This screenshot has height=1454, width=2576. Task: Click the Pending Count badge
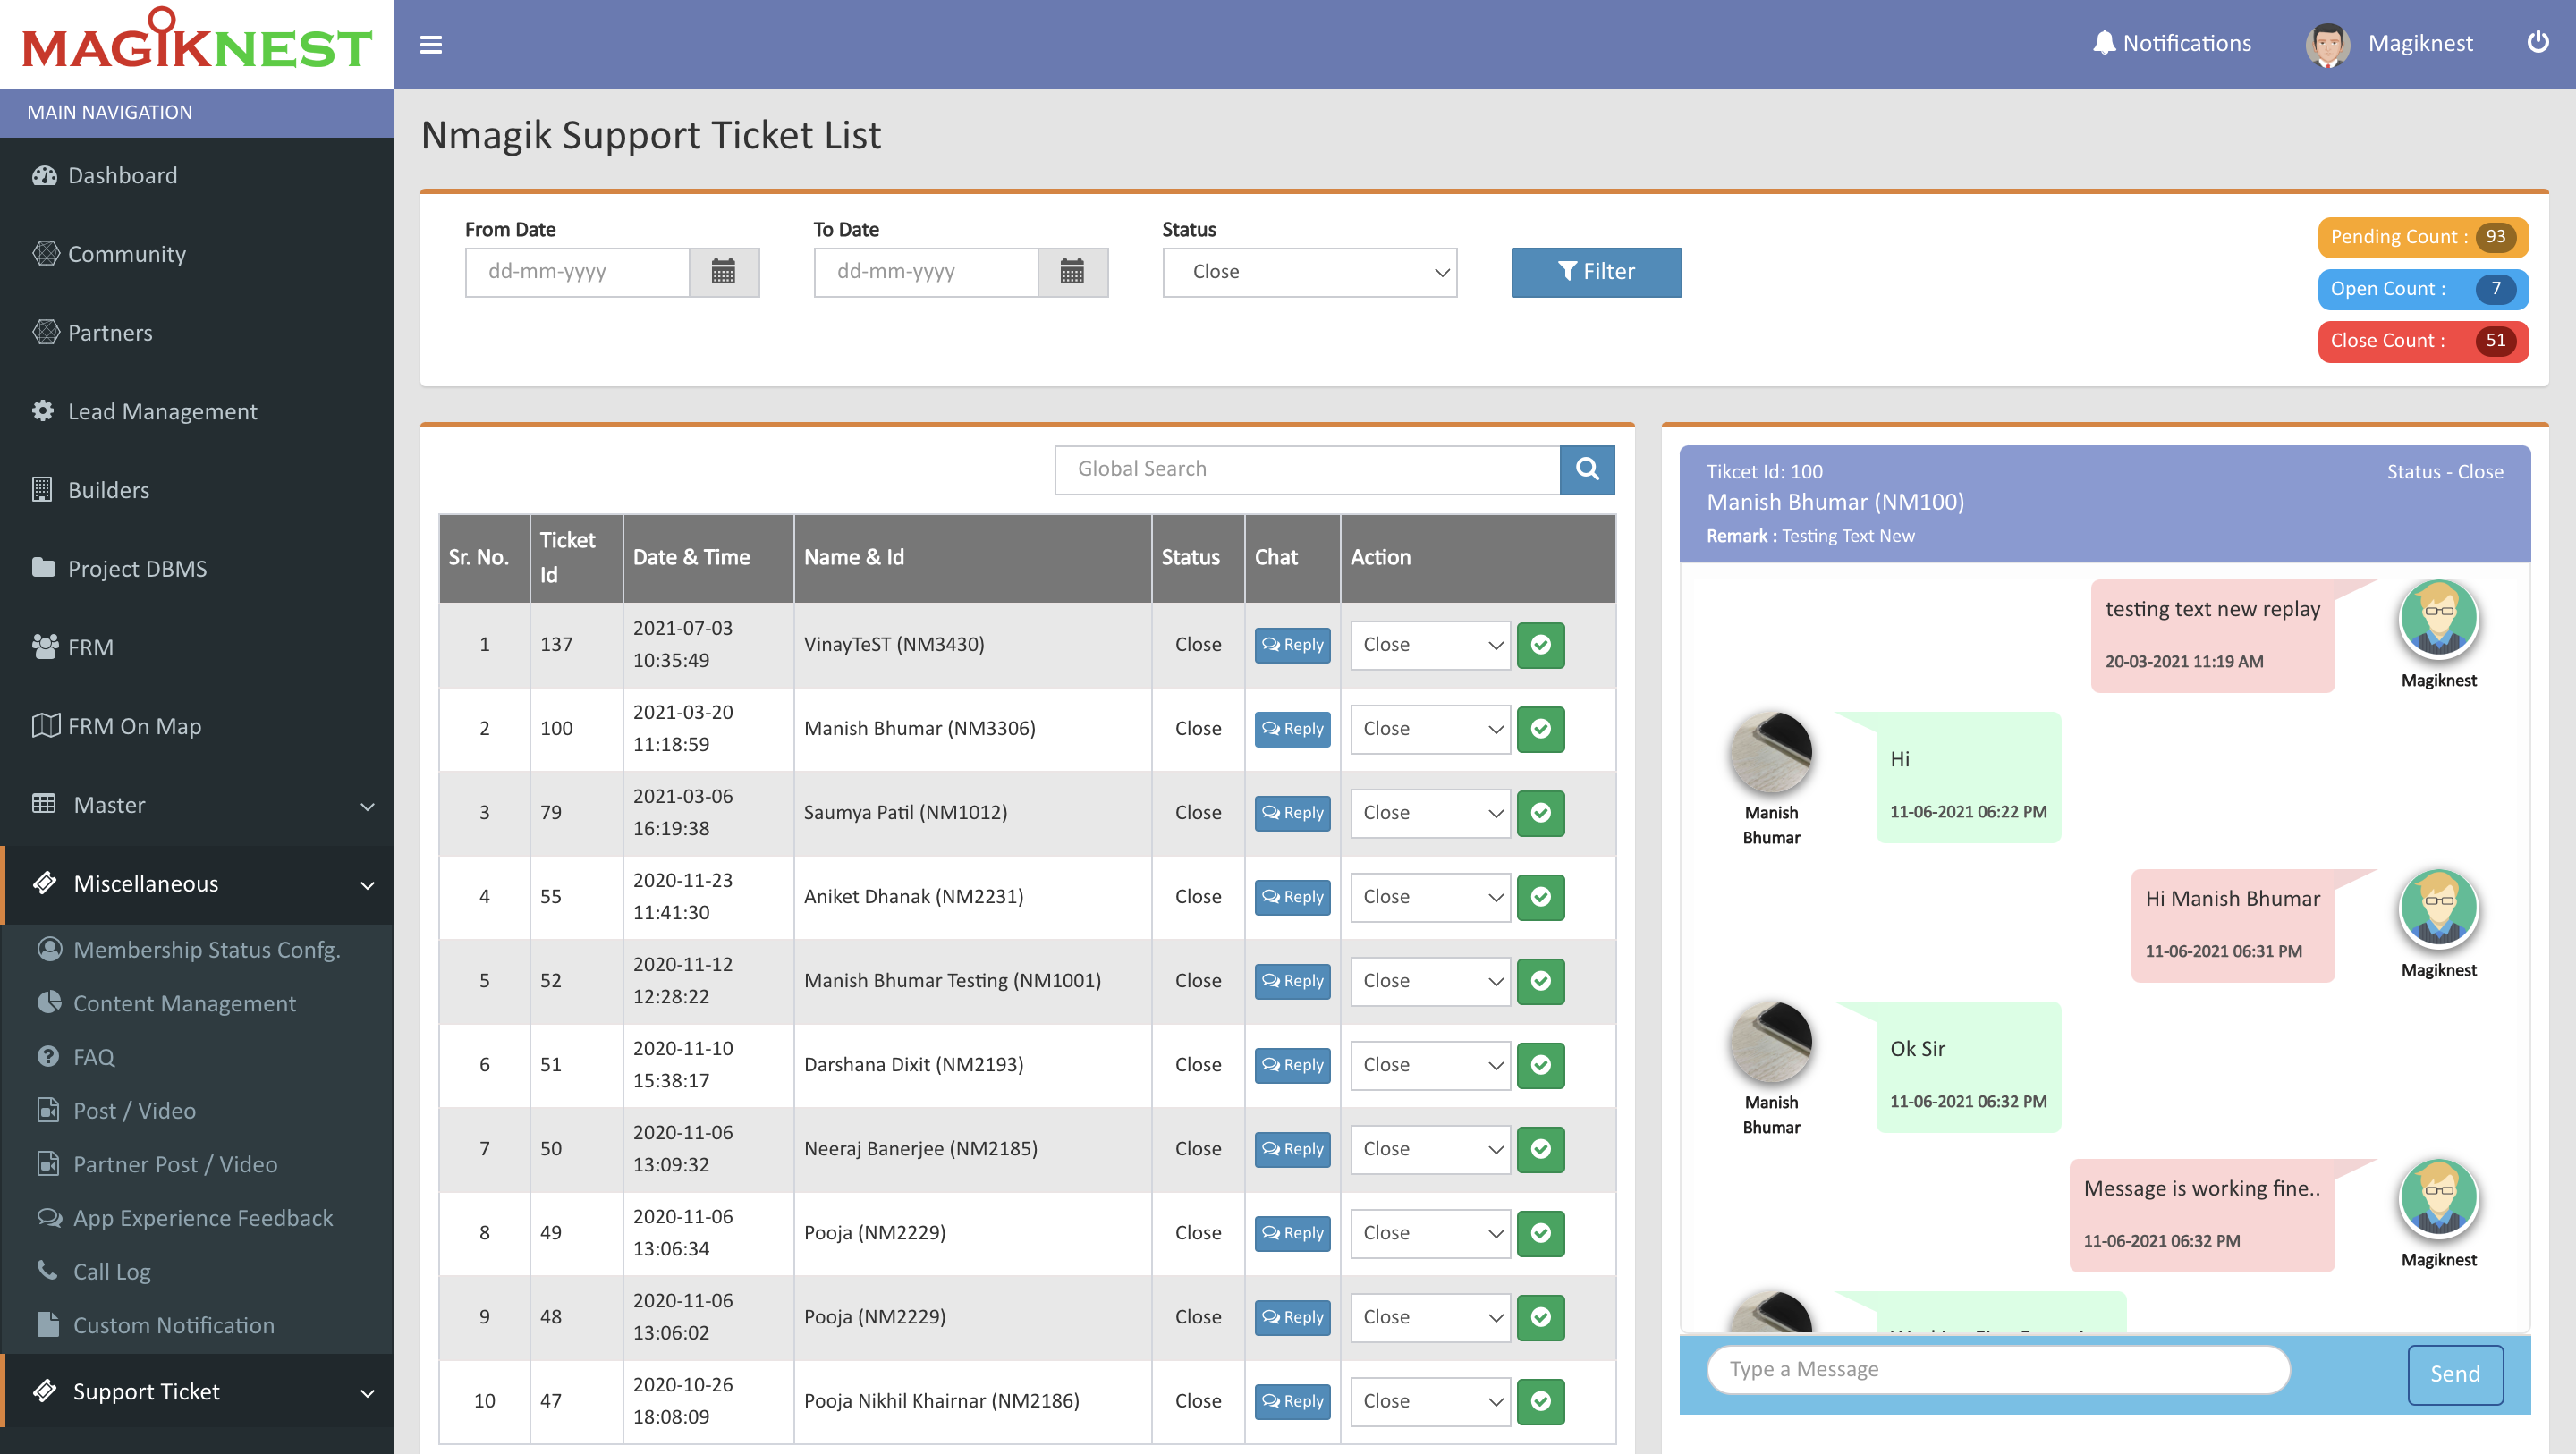pyautogui.click(x=2423, y=237)
